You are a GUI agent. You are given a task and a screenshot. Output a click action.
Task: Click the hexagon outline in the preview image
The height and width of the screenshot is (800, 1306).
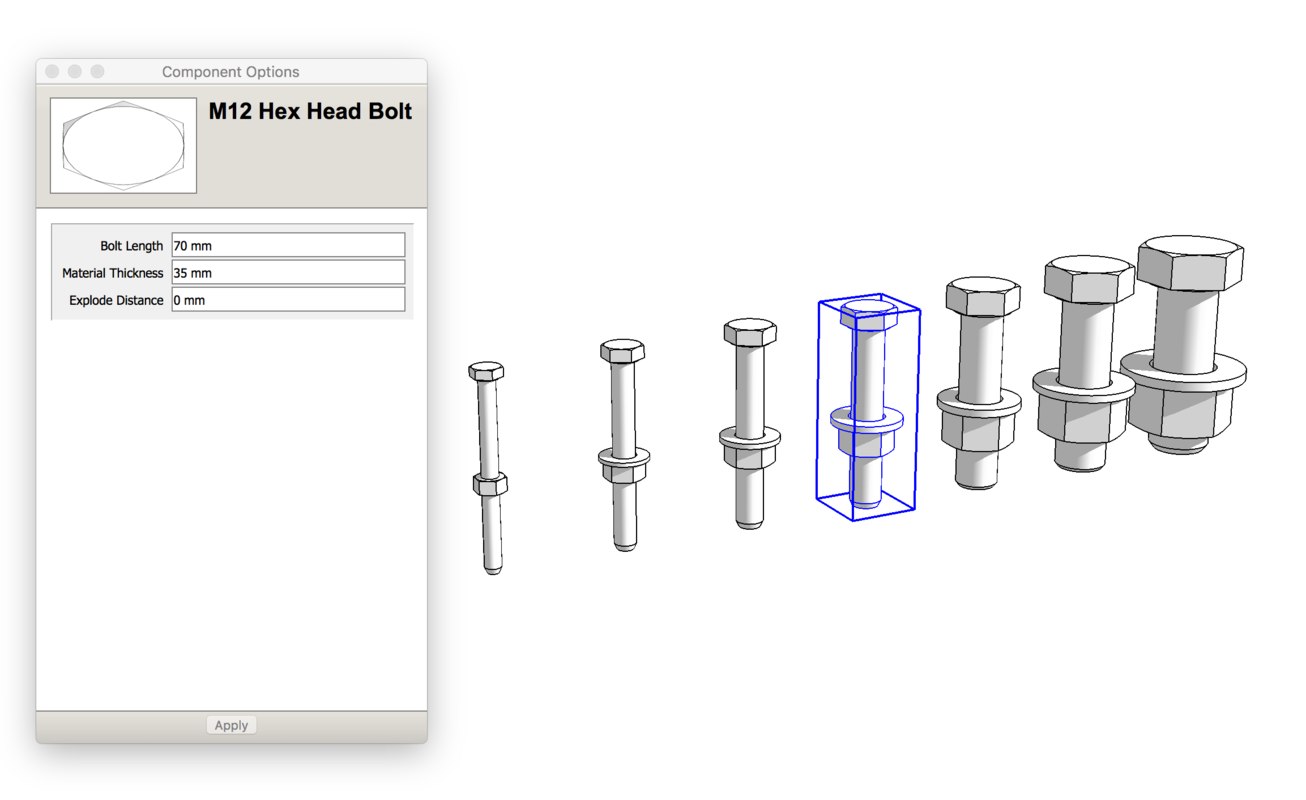[122, 144]
